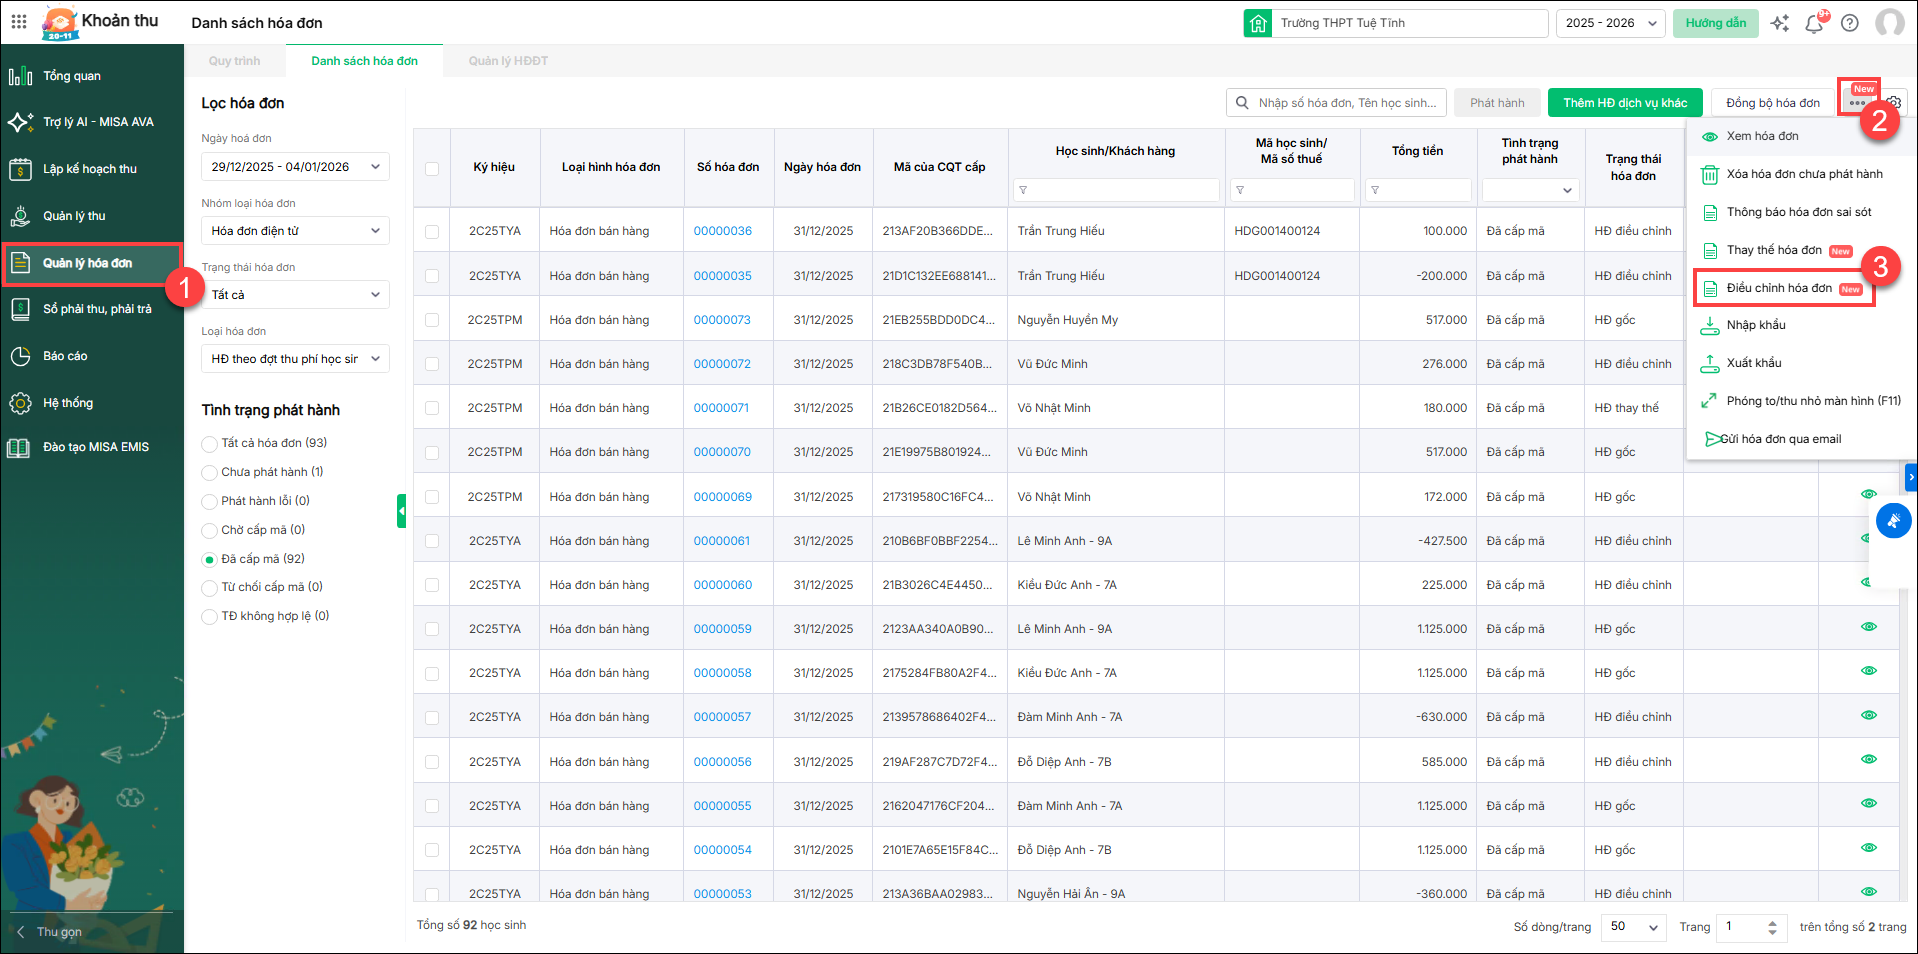1918x954 pixels.
Task: Click the notification bell icon
Action: pyautogui.click(x=1814, y=23)
